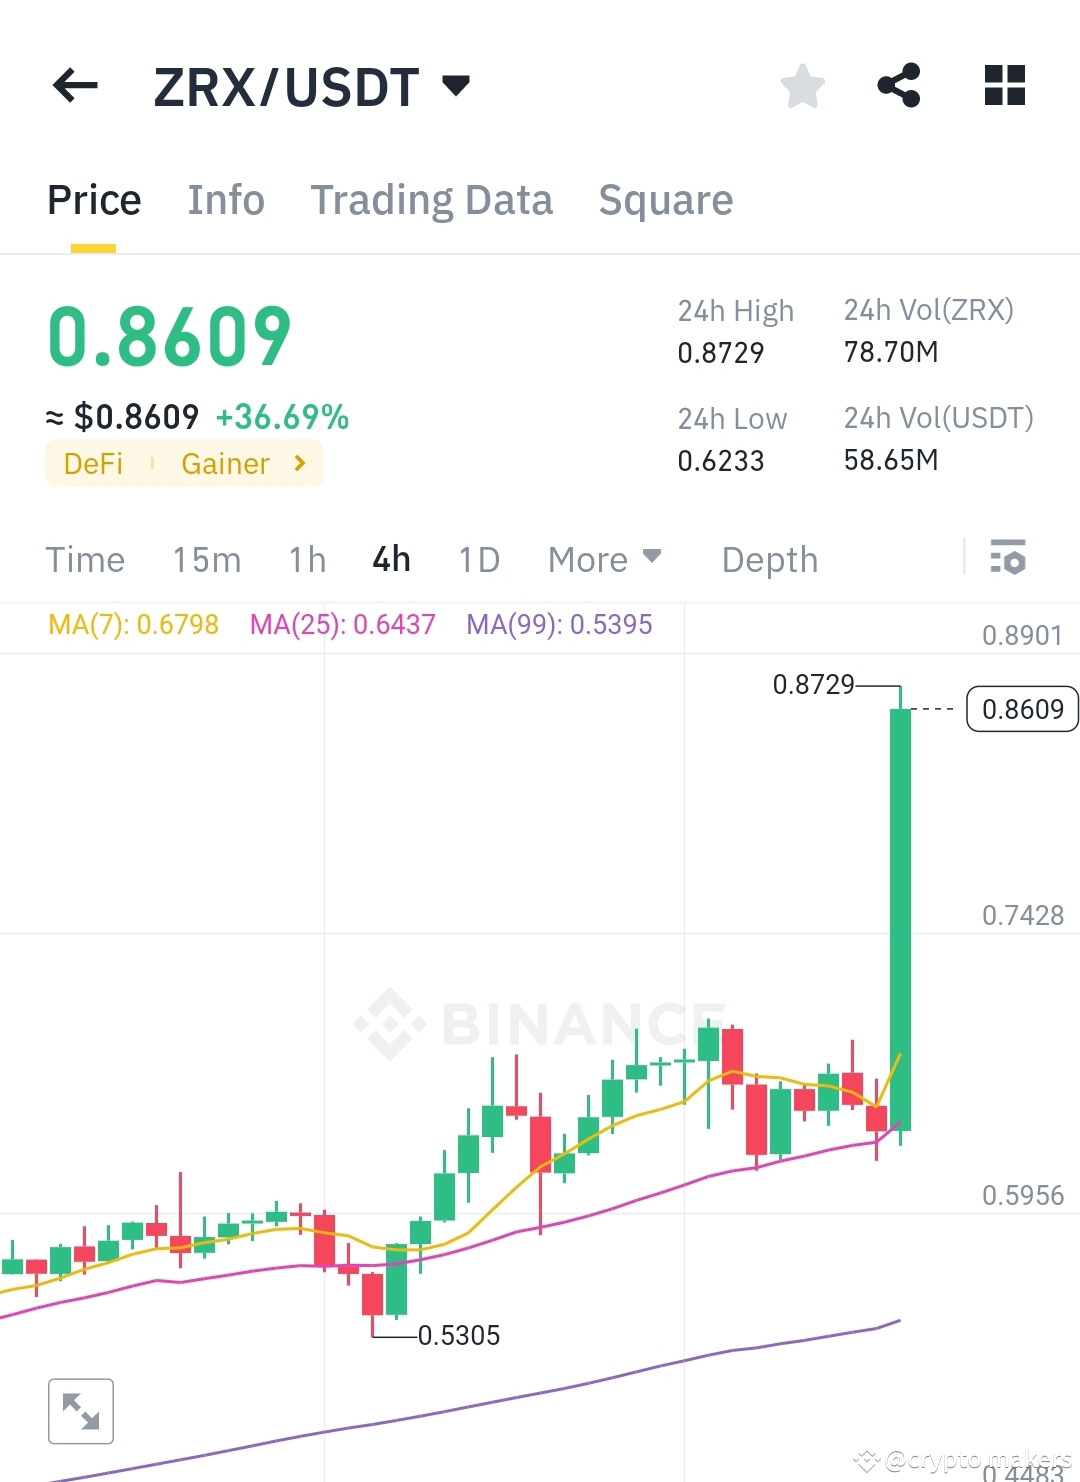This screenshot has height=1482, width=1080.
Task: Select the MA(25) indicator label
Action: coord(343,624)
